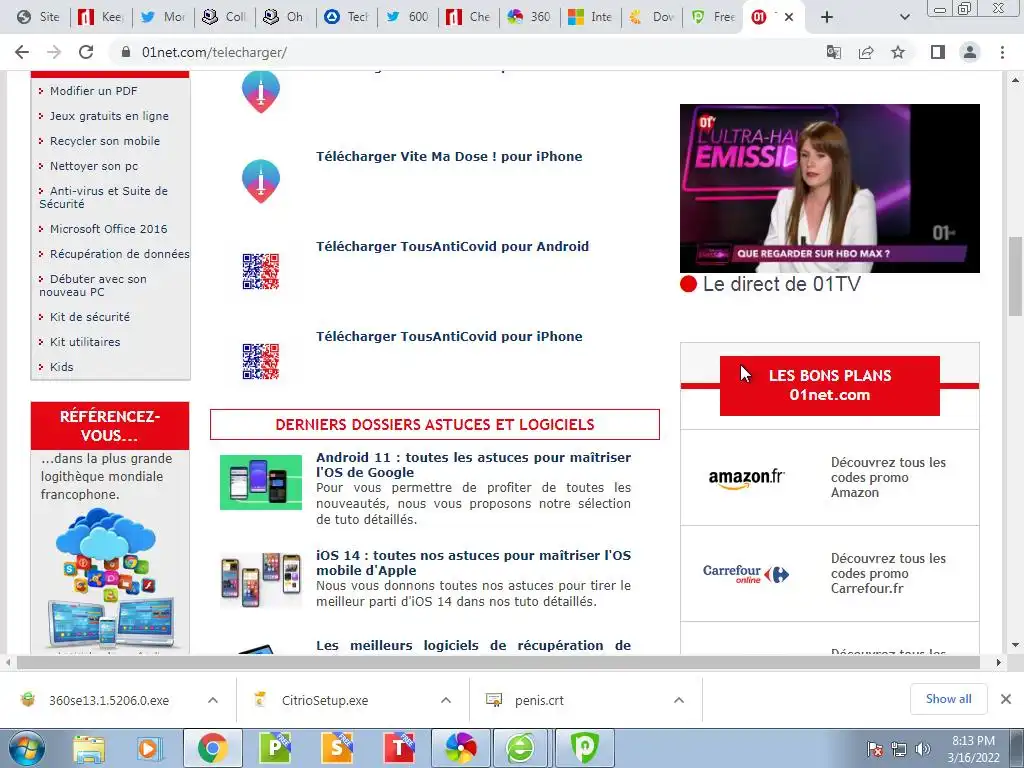
Task: Open Télécharger TousAntiCovid pour Android link
Action: [x=452, y=246]
